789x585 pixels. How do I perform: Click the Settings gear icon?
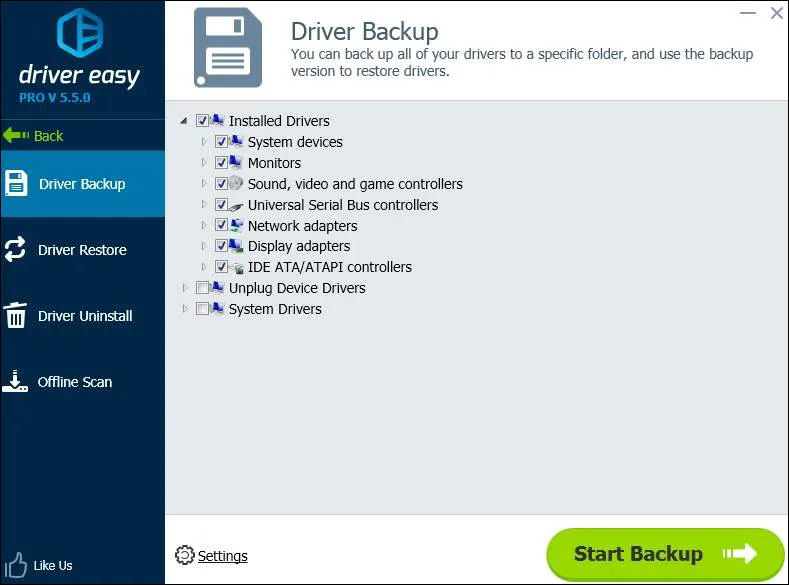(x=184, y=556)
